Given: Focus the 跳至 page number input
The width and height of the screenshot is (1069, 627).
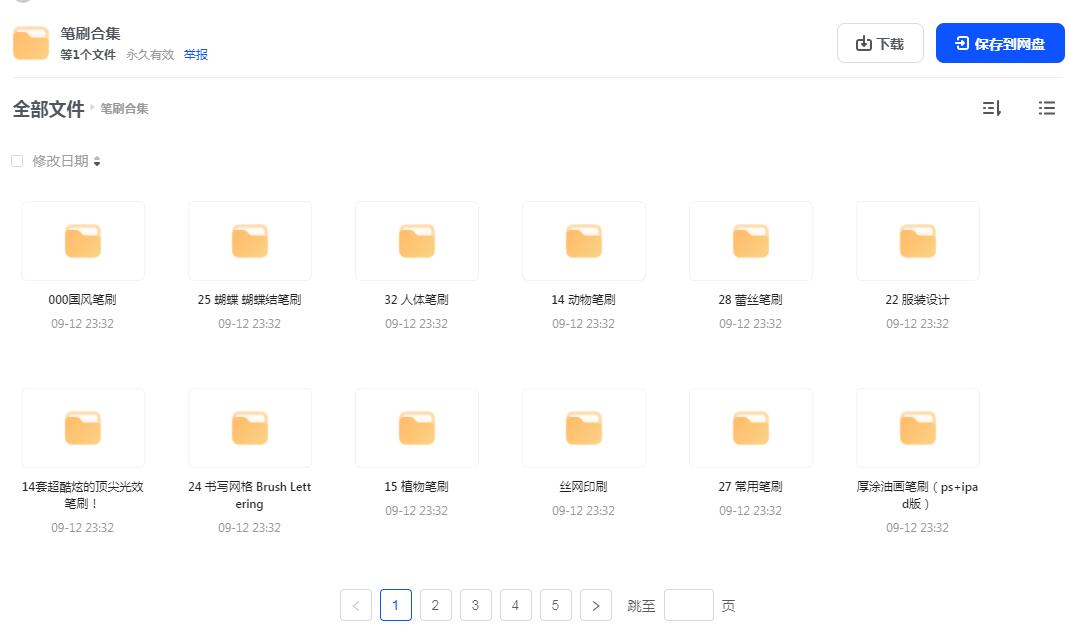Looking at the screenshot, I should point(689,605).
